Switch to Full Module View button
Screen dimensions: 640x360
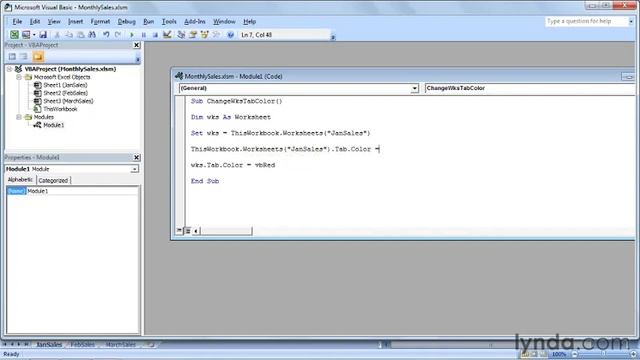pos(188,231)
